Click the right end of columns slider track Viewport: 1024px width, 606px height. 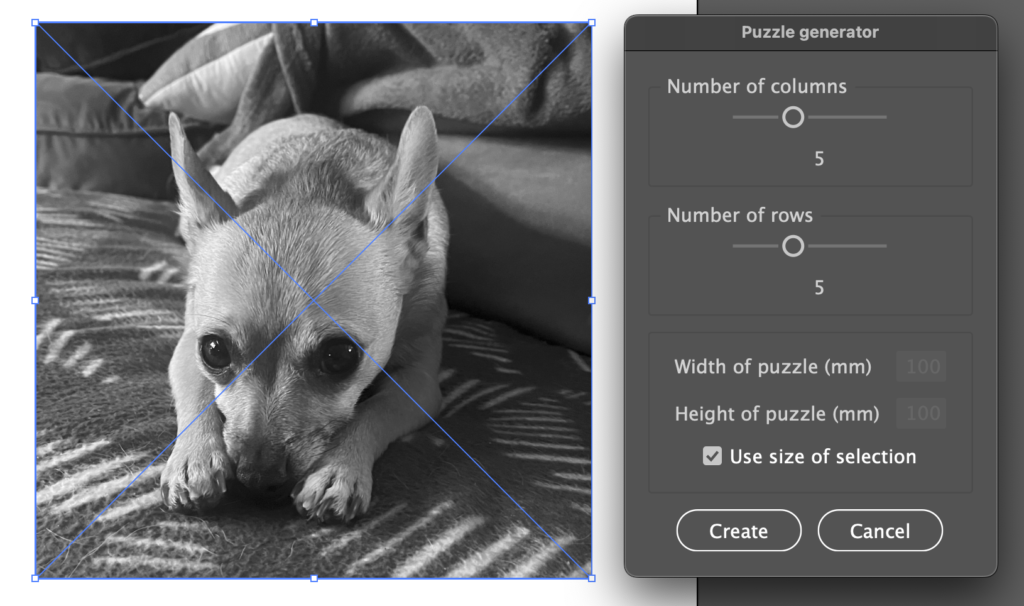[x=883, y=118]
